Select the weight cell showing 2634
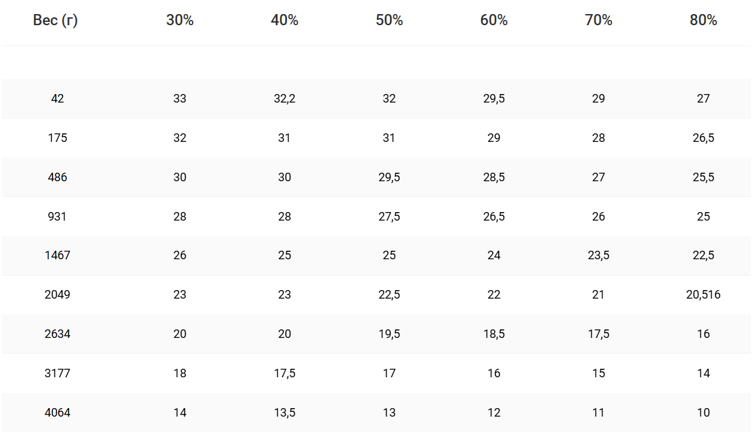The image size is (755, 438). 57,333
